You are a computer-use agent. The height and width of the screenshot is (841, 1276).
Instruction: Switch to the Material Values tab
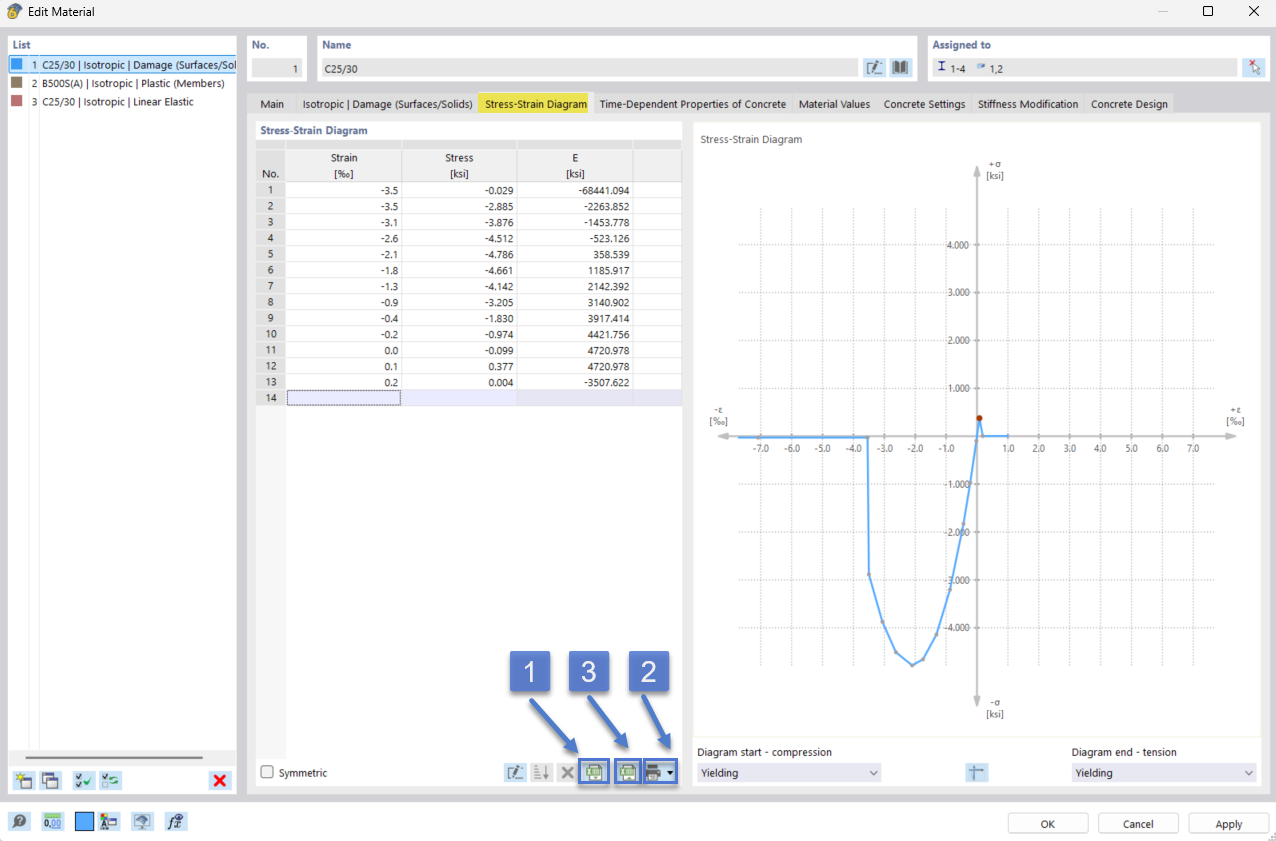pyautogui.click(x=834, y=103)
